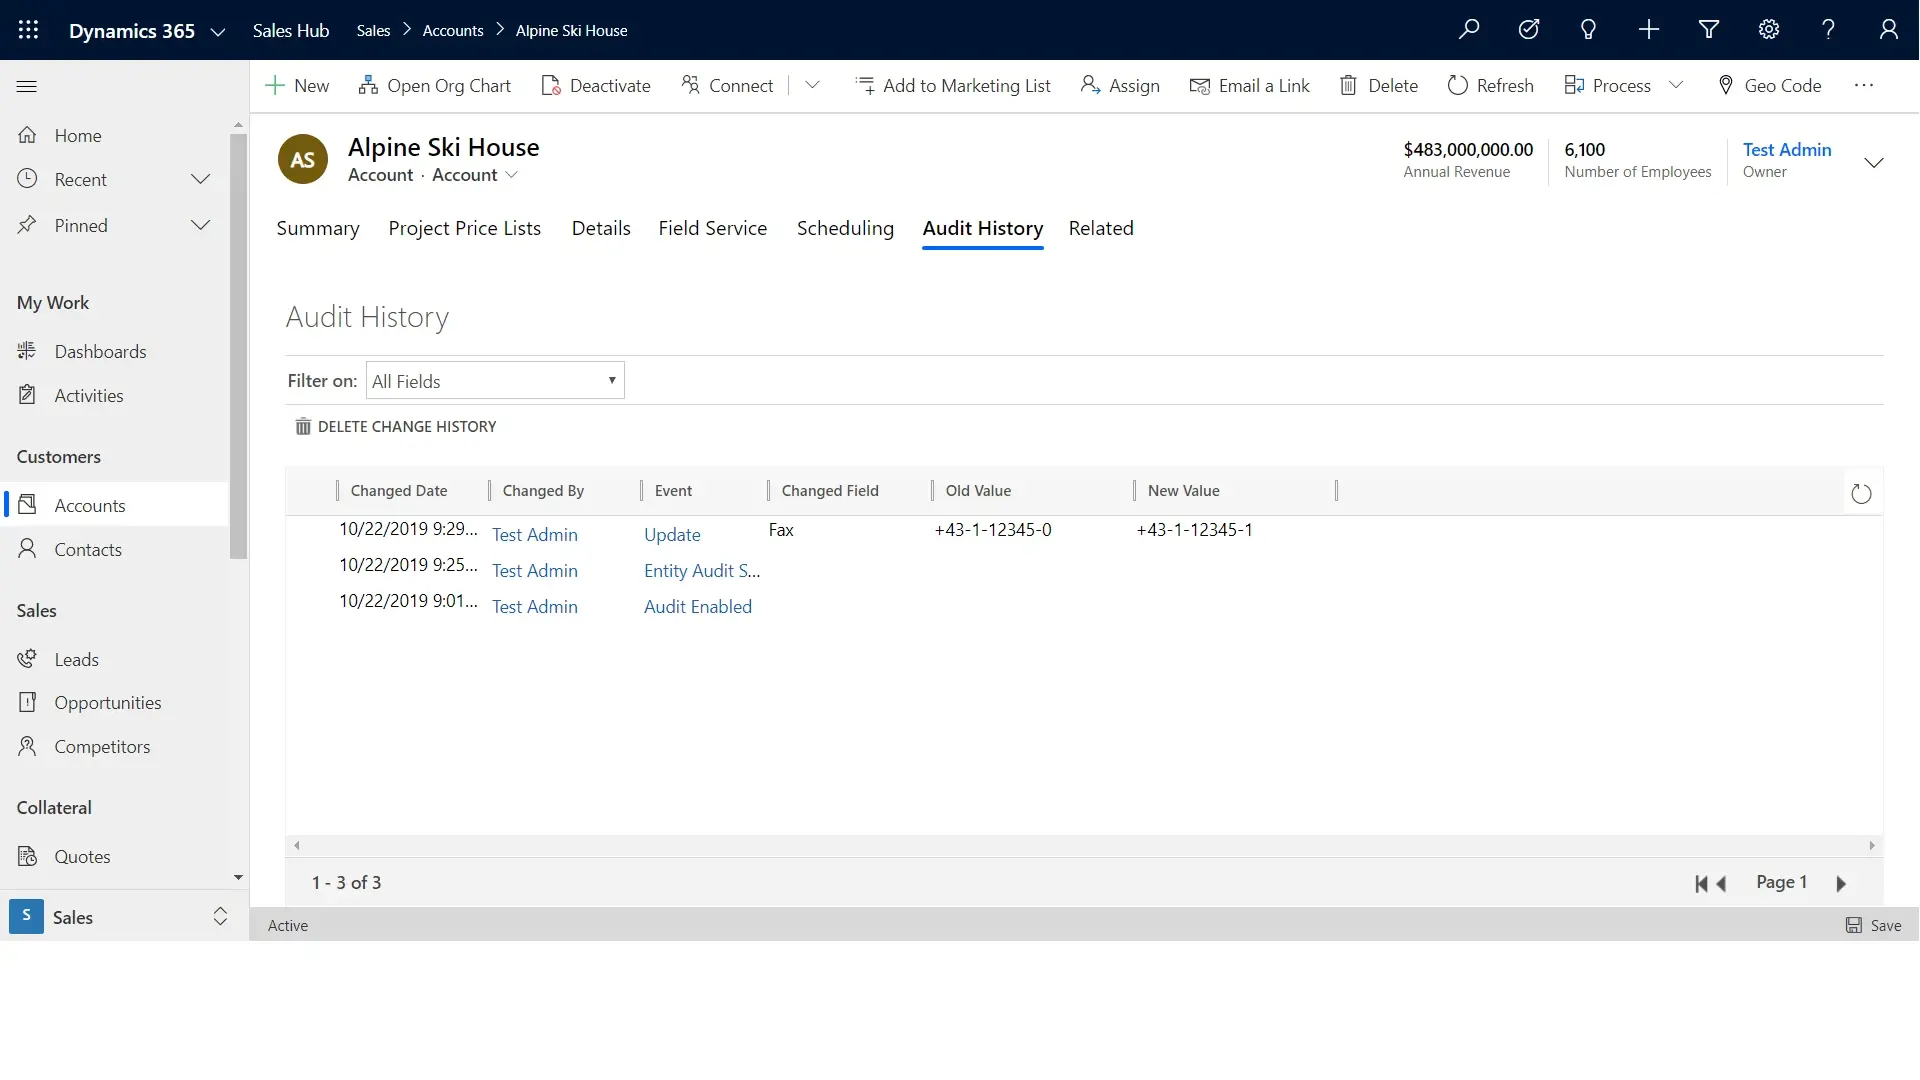Click the Geo Code command

pos(1770,86)
